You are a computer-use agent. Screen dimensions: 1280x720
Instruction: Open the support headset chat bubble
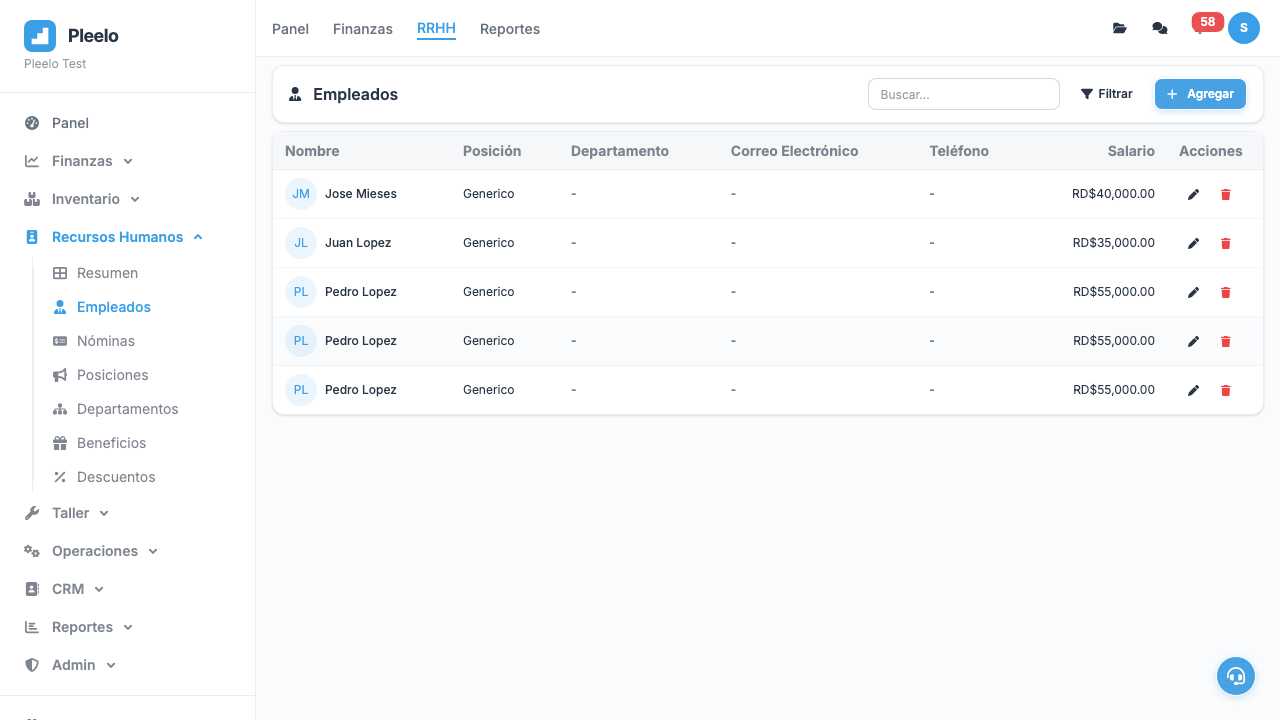click(1235, 676)
